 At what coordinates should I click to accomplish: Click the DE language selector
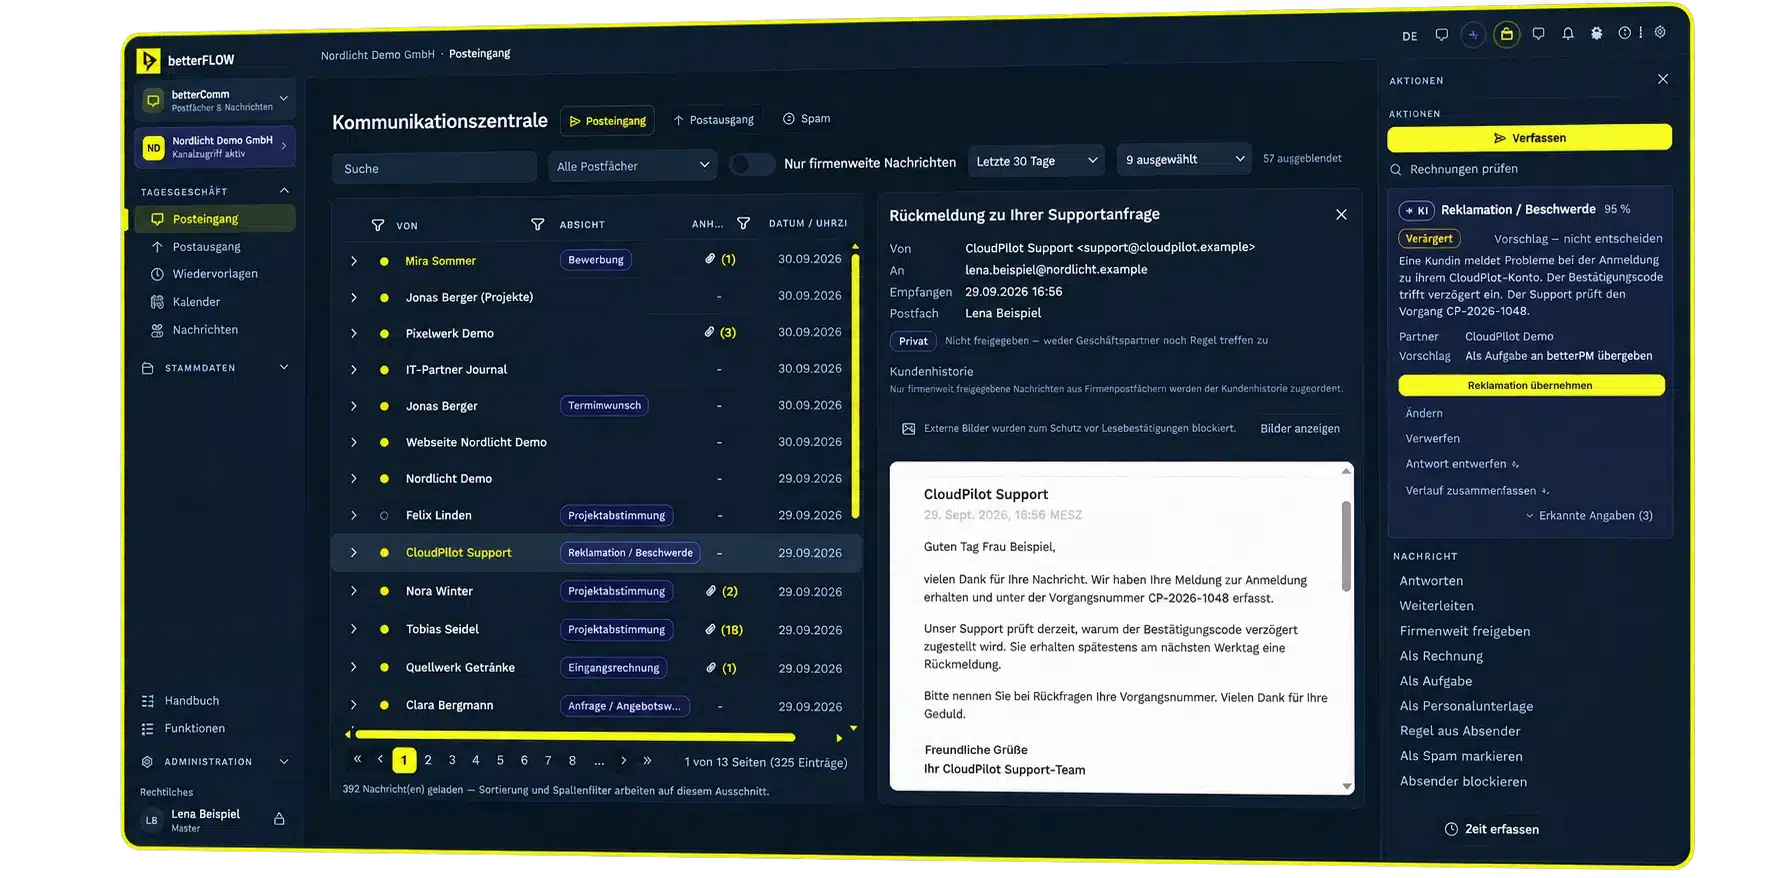point(1410,36)
